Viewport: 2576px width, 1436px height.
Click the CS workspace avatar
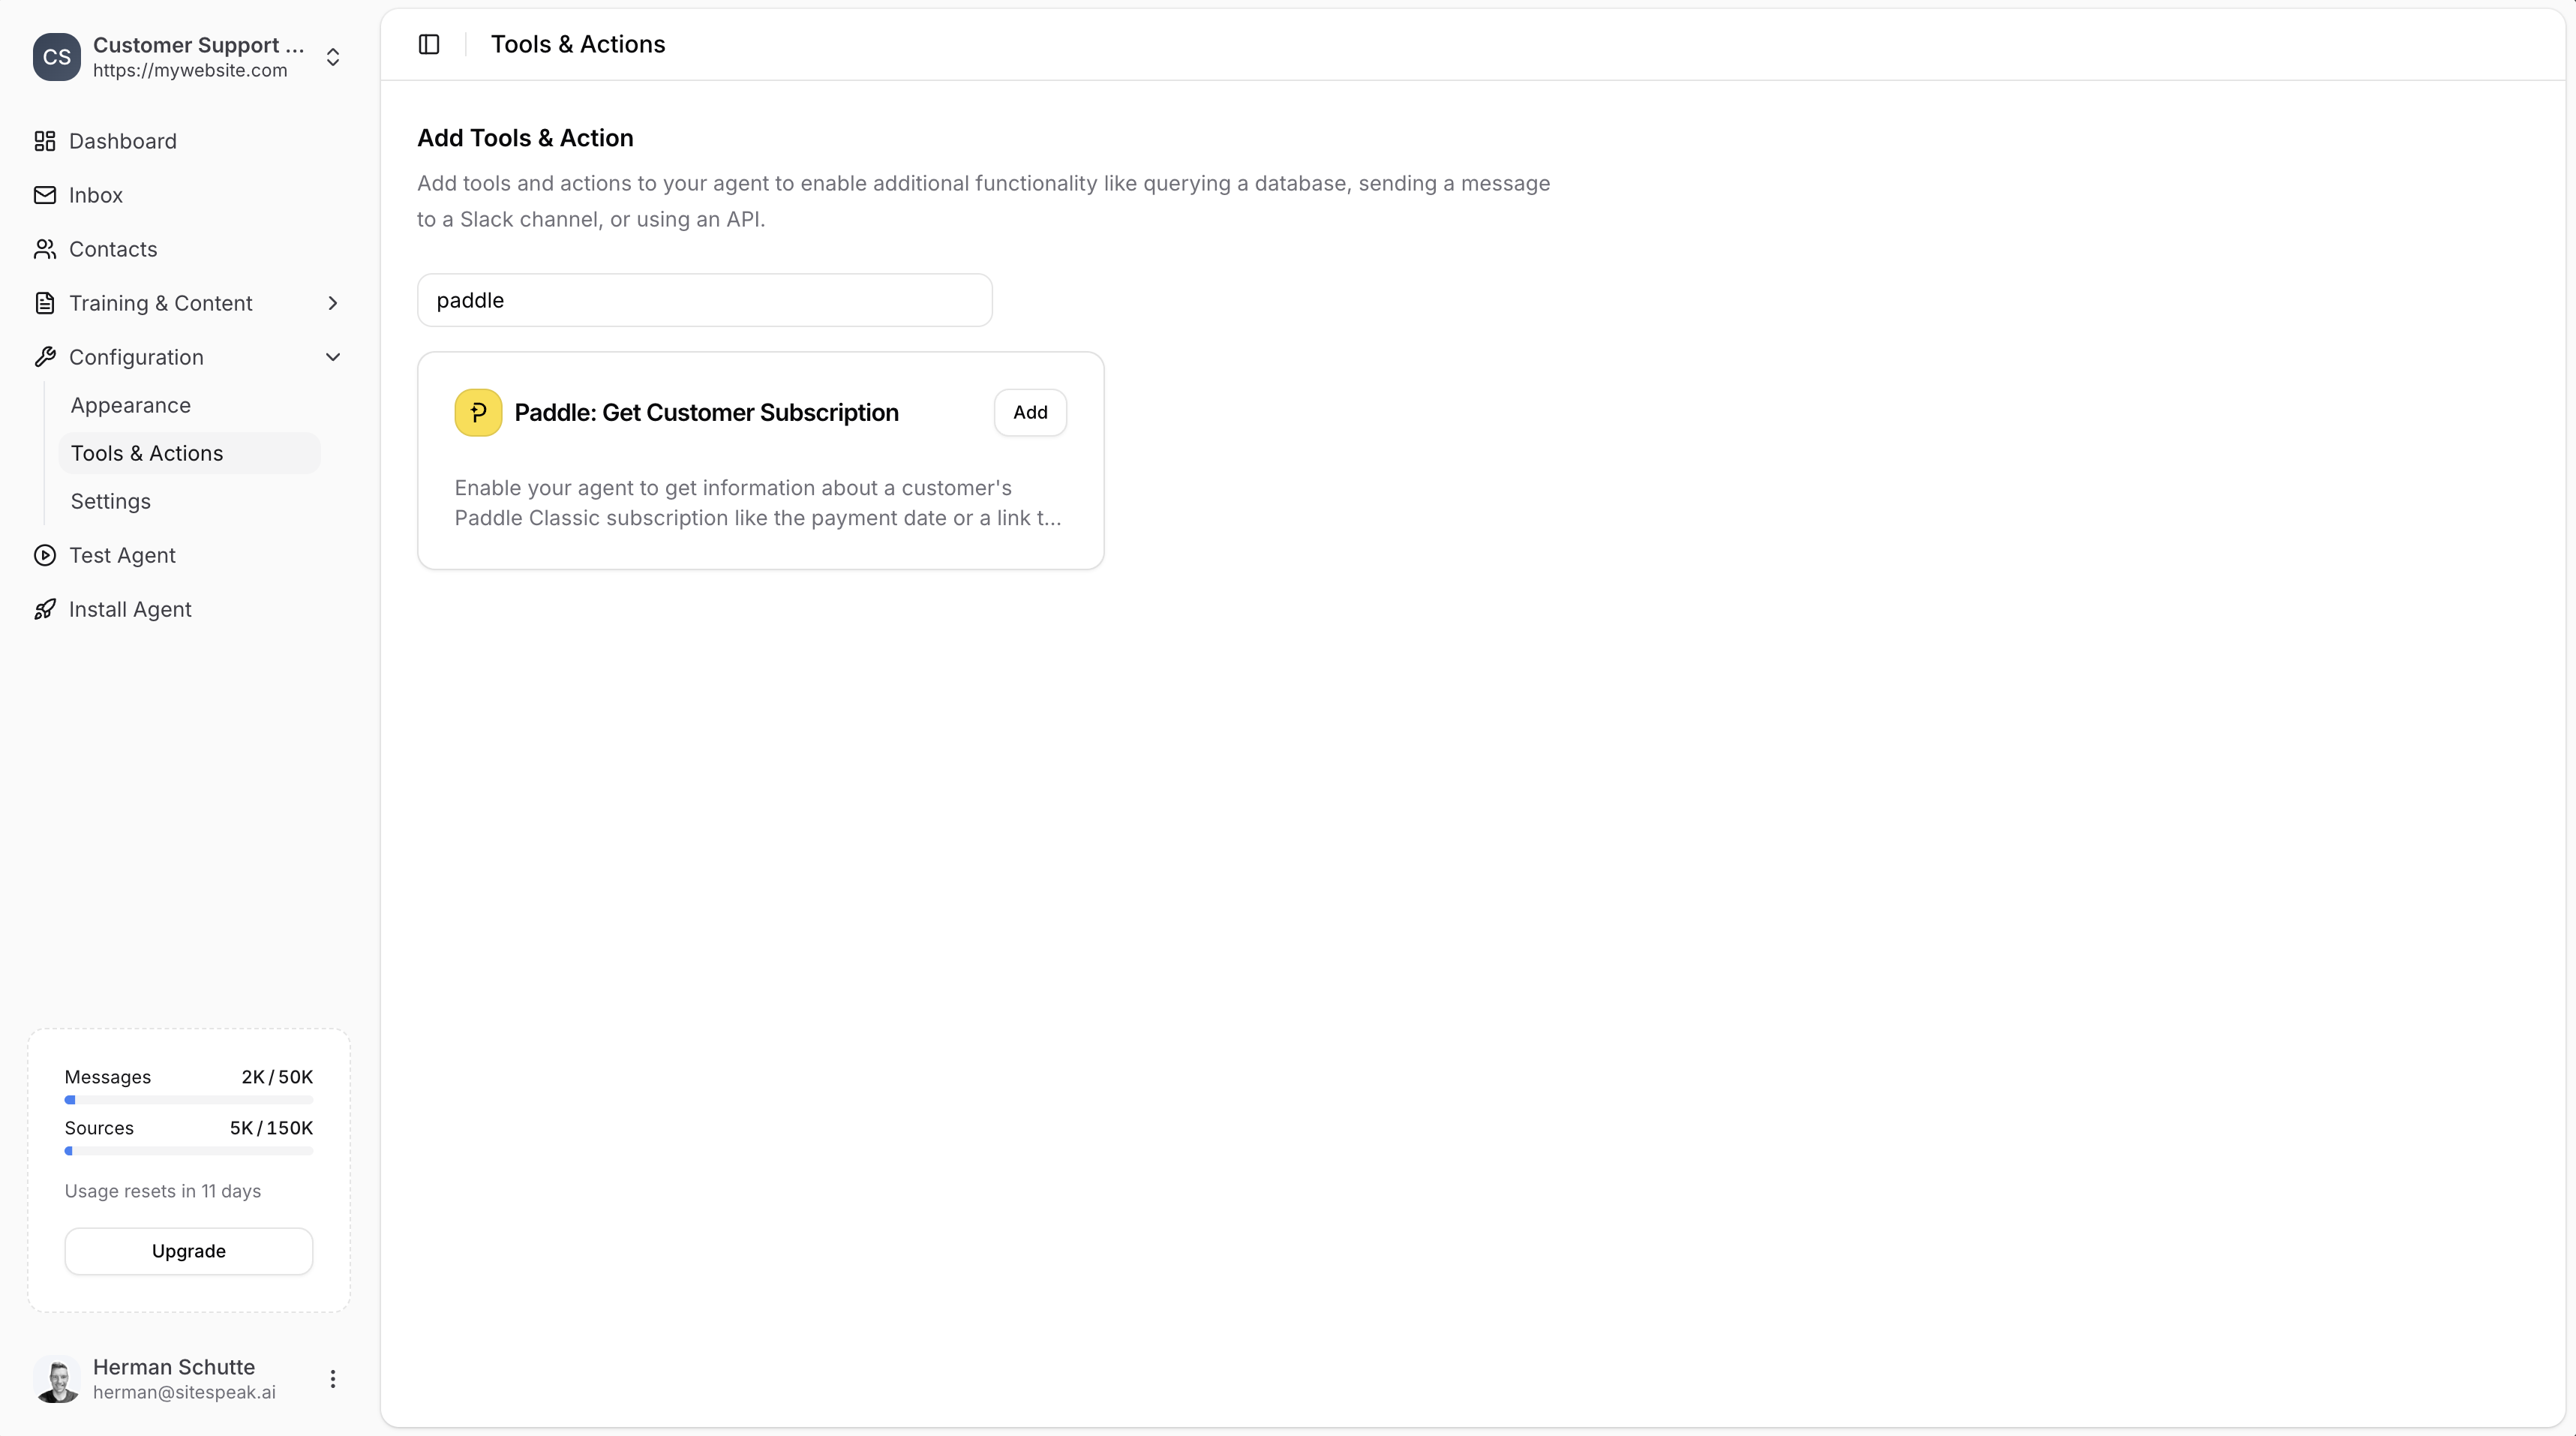[56, 57]
